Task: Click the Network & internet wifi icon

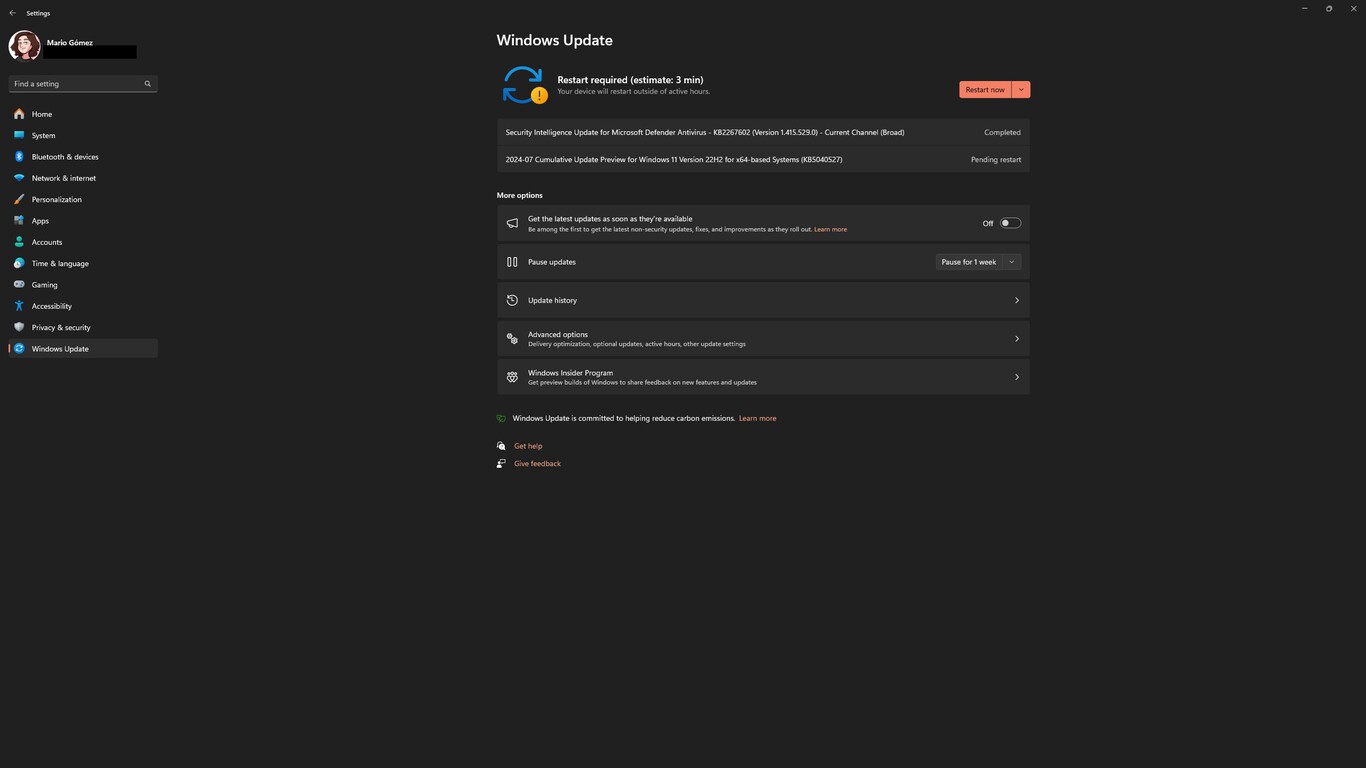Action: pos(19,178)
